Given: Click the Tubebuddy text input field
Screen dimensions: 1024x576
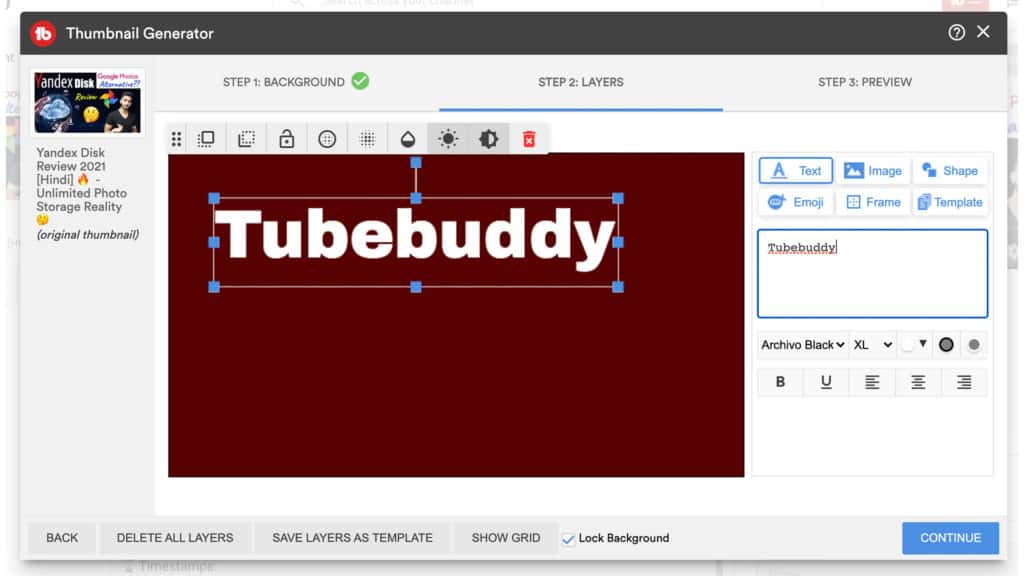Looking at the screenshot, I should 872,274.
